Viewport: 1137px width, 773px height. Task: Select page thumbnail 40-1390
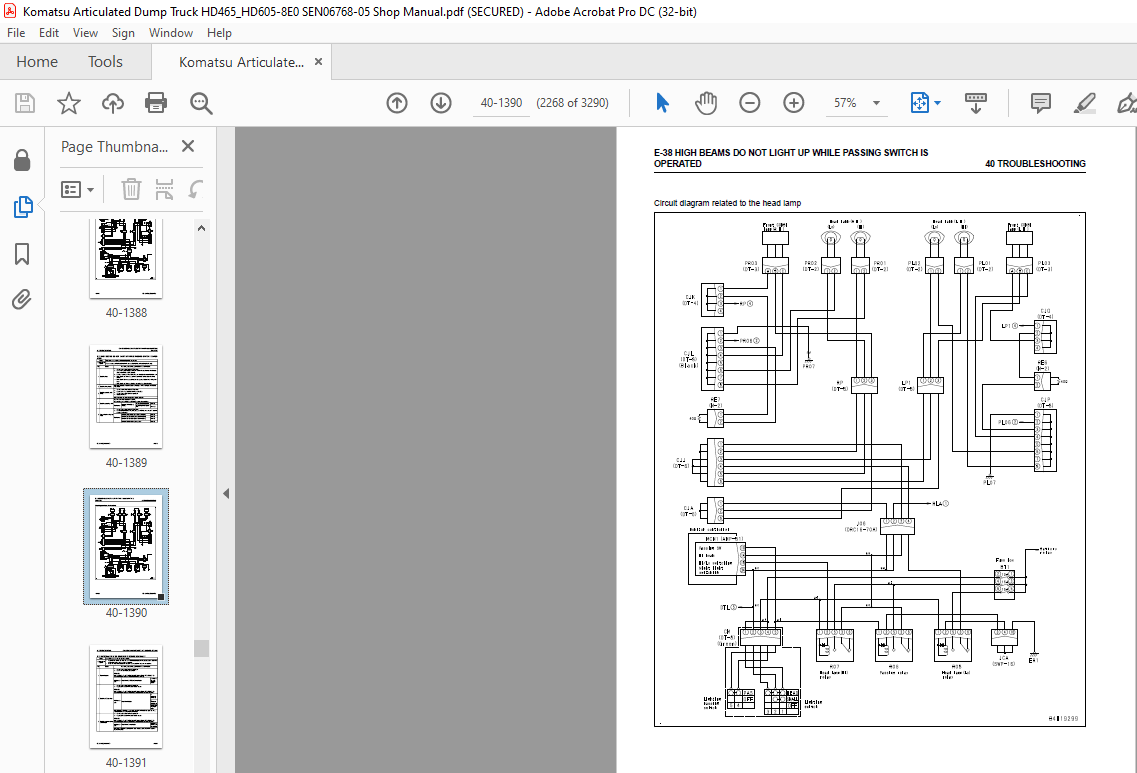click(x=126, y=546)
